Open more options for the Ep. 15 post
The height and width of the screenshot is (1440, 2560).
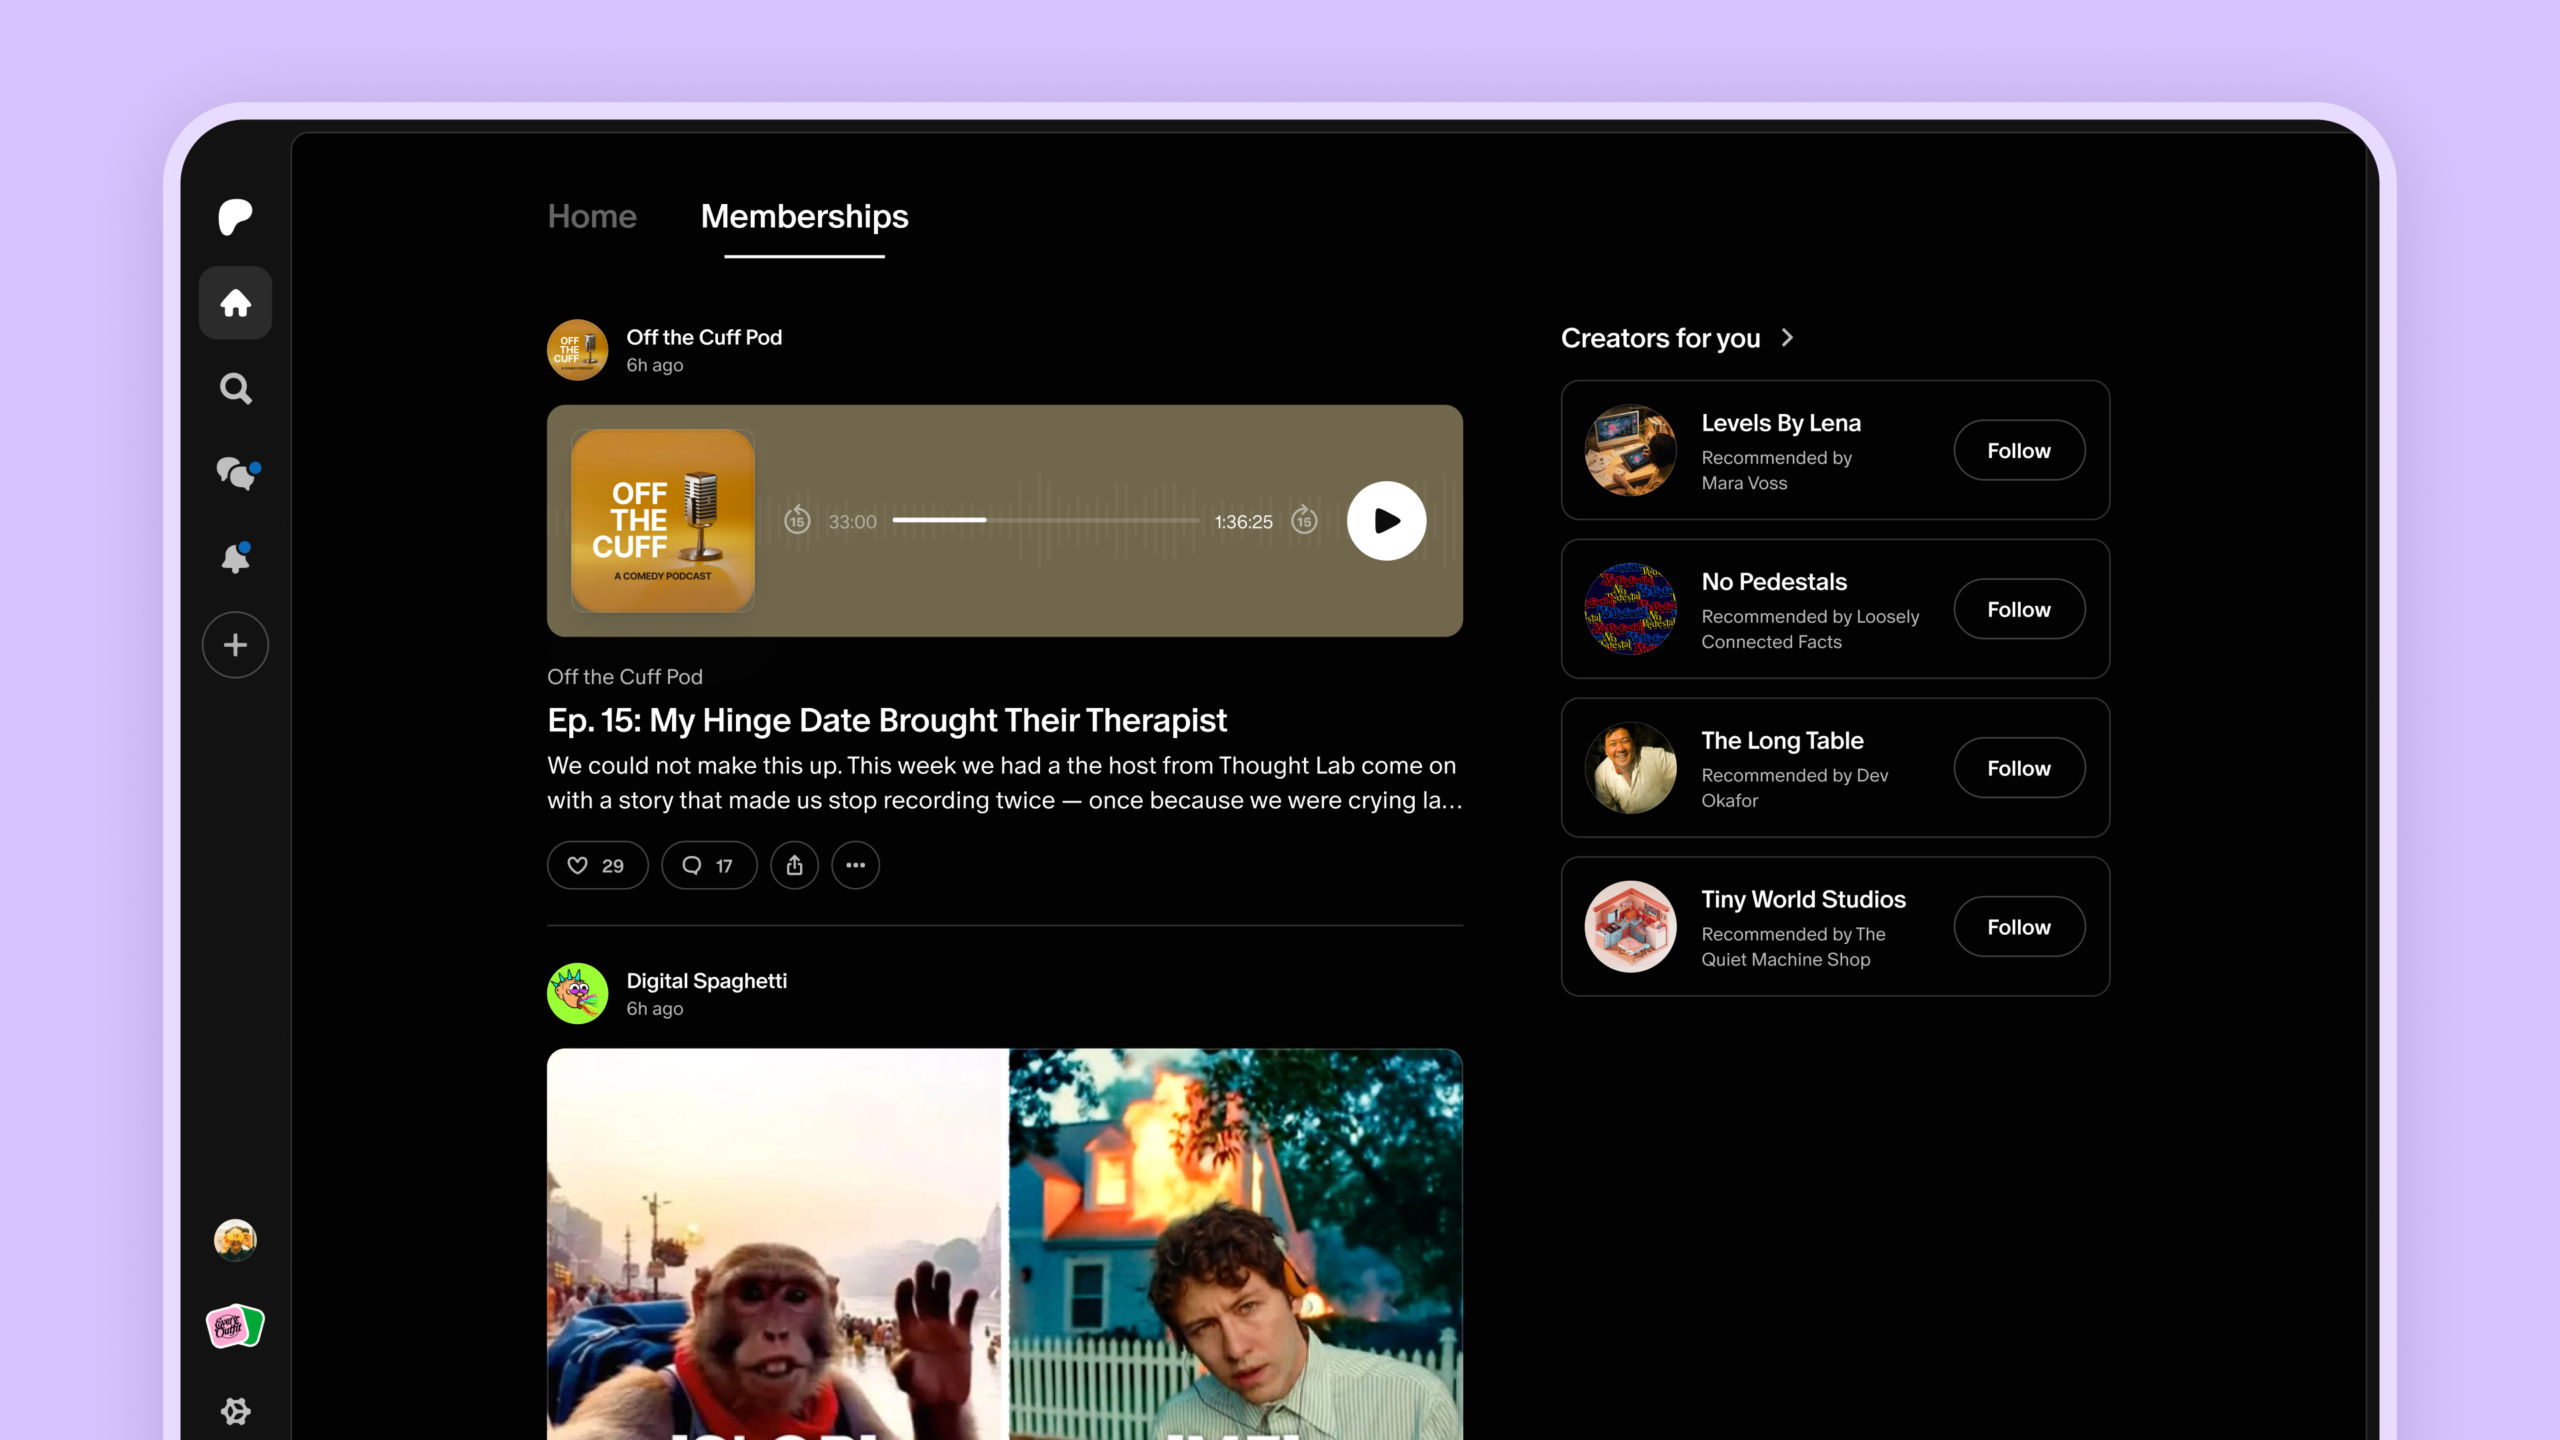point(855,865)
